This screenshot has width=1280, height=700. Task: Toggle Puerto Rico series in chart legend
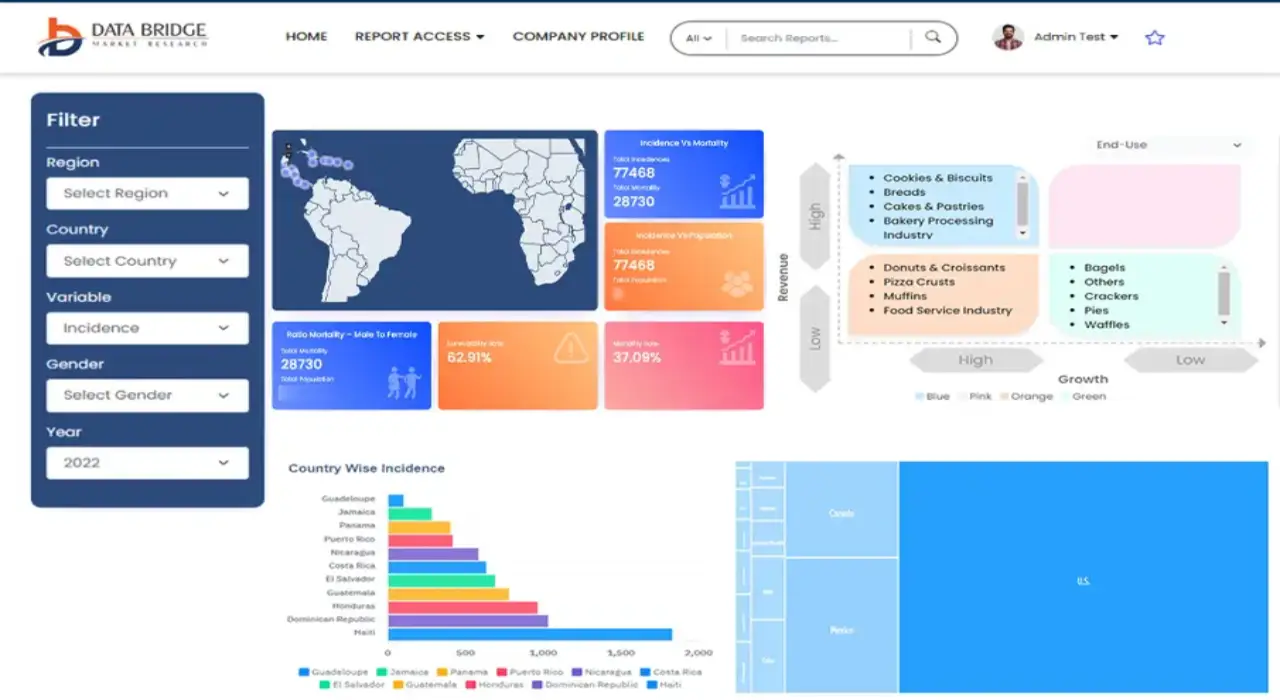tap(531, 672)
